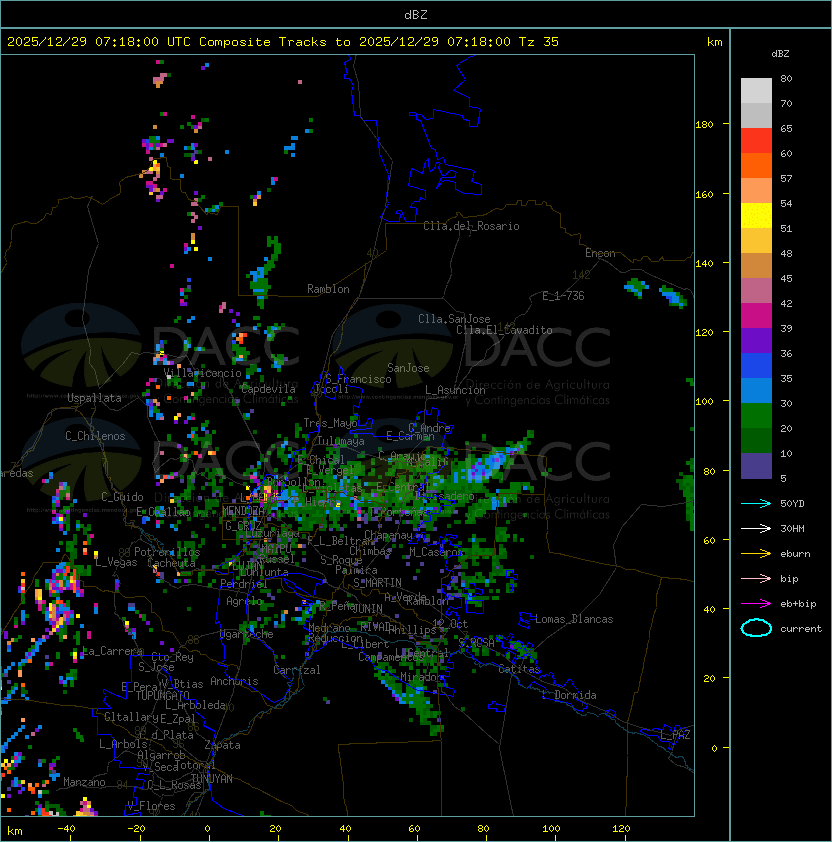The height and width of the screenshot is (842, 832).
Task: Click the Catitas label
Action: click(519, 670)
